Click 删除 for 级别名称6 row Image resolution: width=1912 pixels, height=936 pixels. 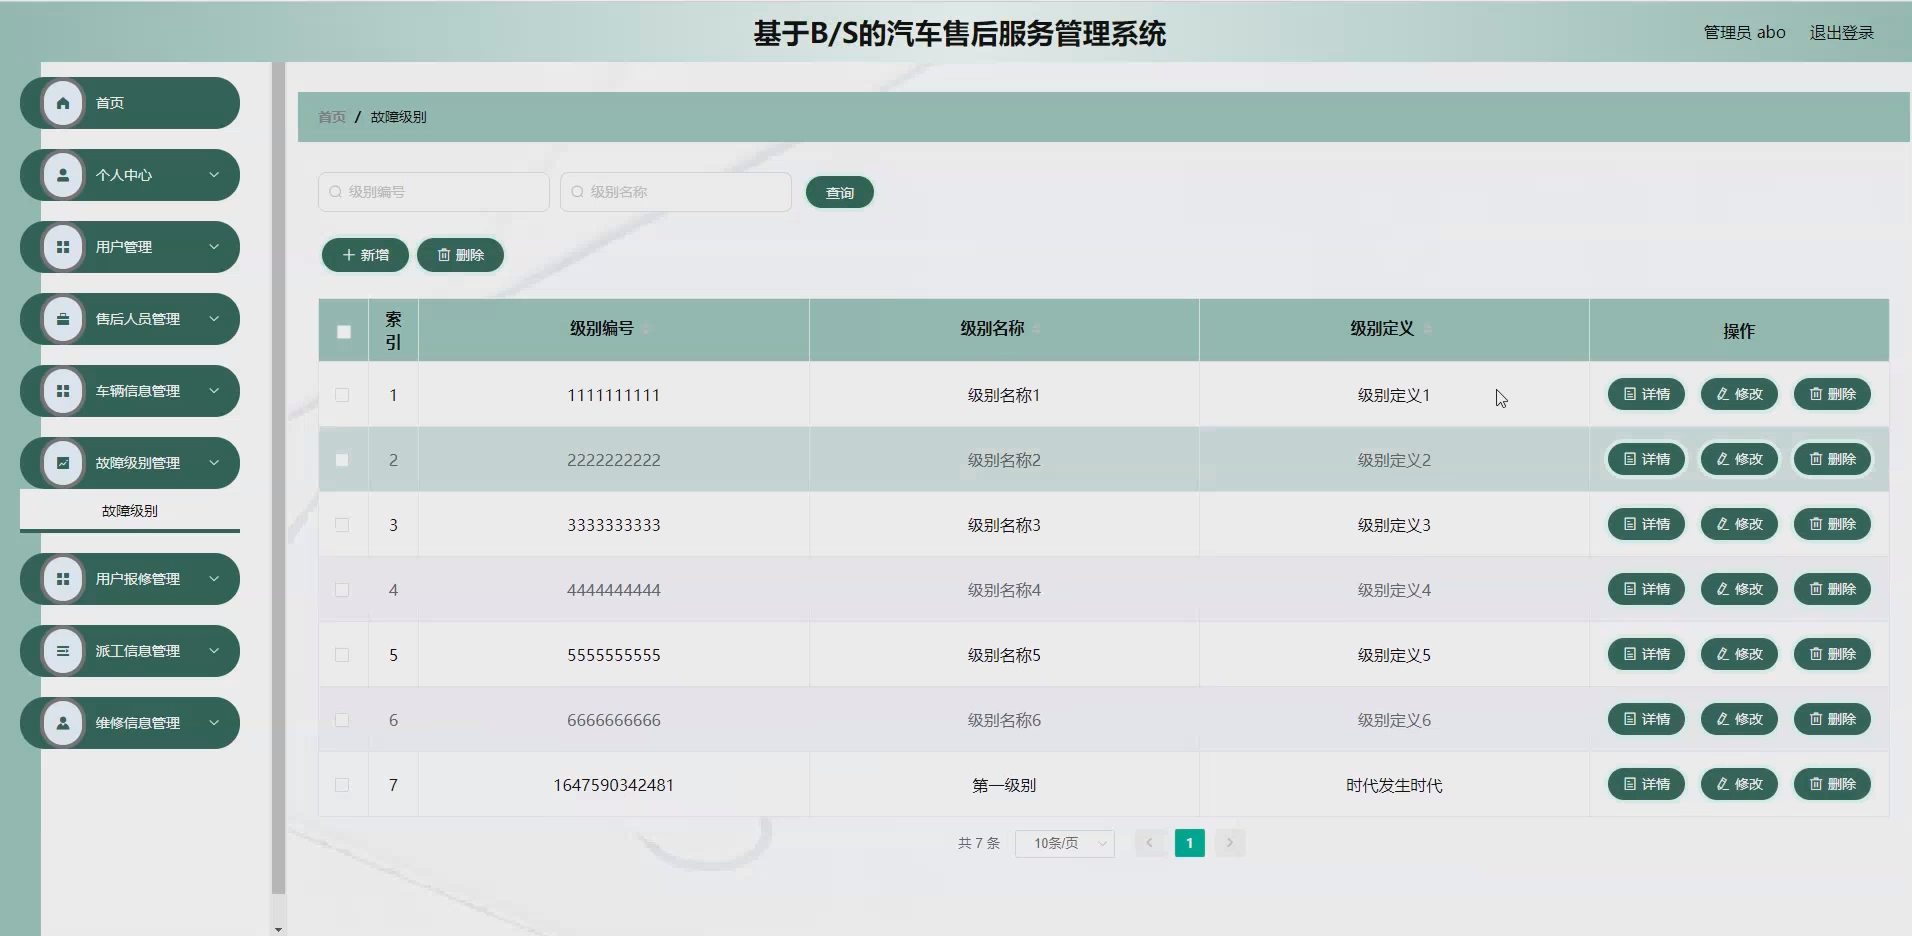pyautogui.click(x=1832, y=719)
